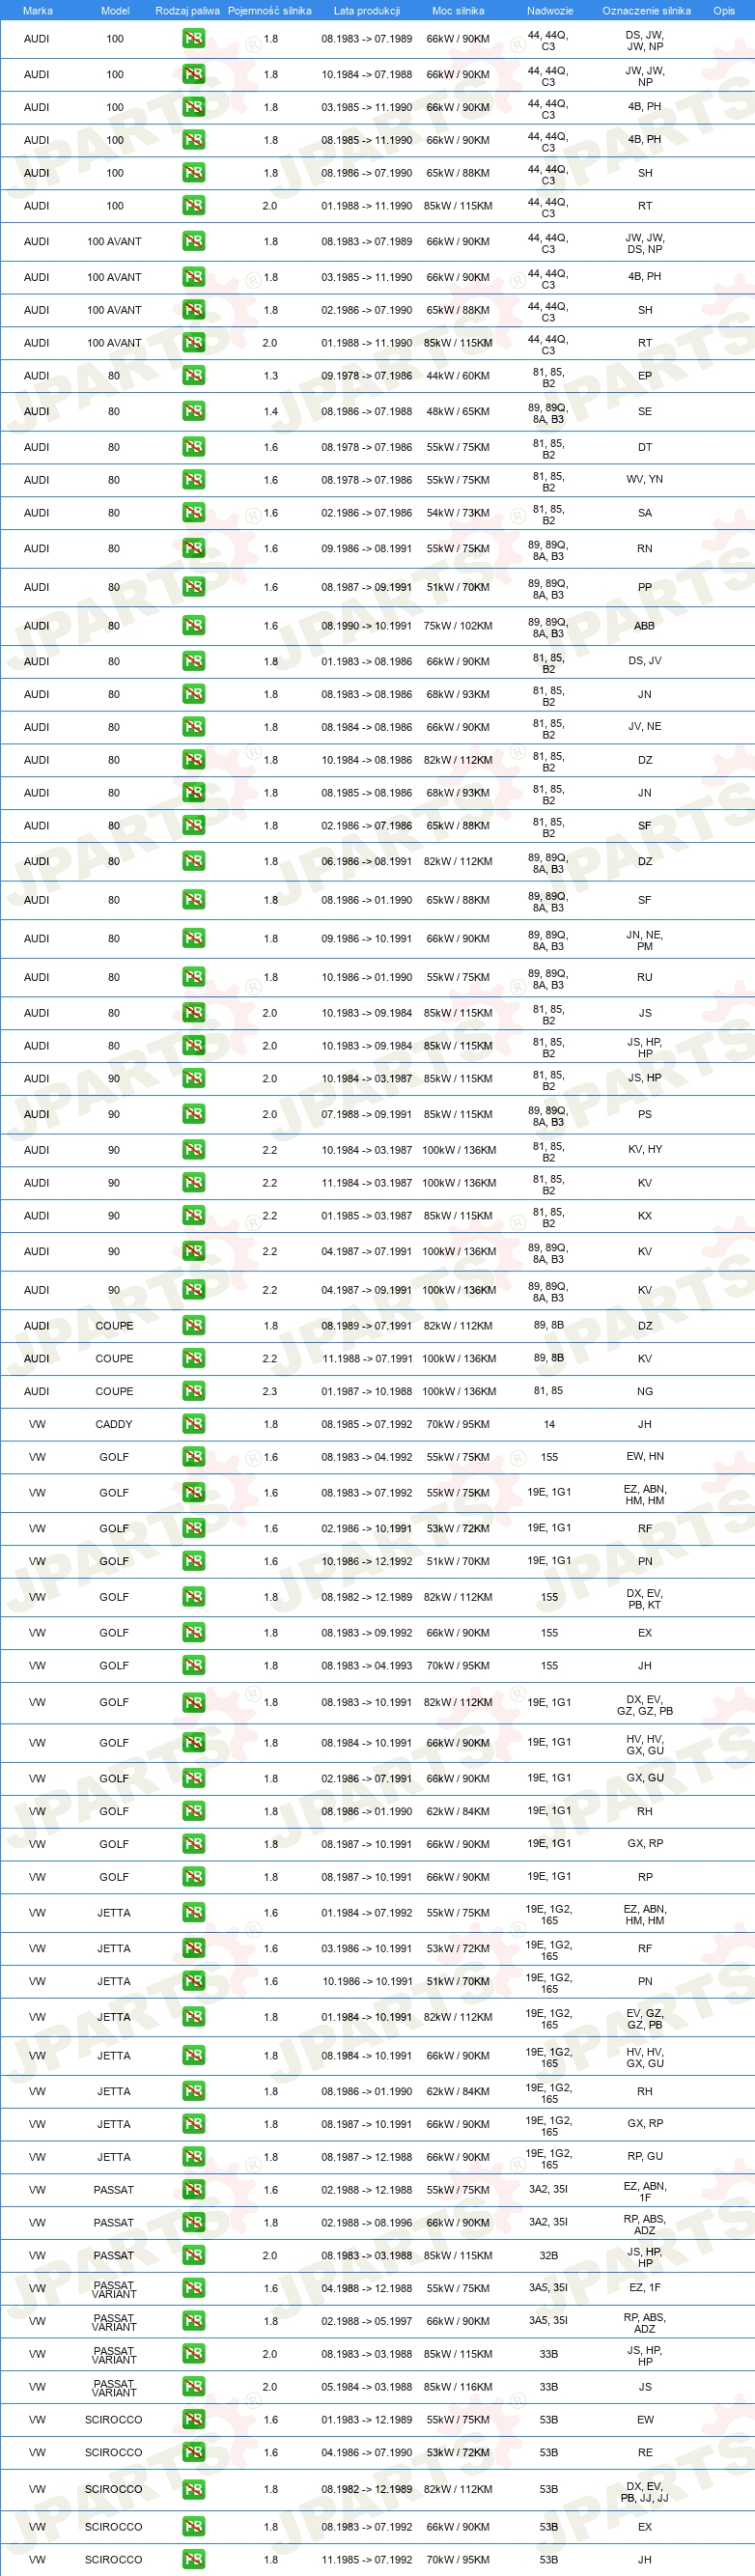Click the fuel icon in the VW CADDY row
The image size is (755, 2576).
(194, 1424)
